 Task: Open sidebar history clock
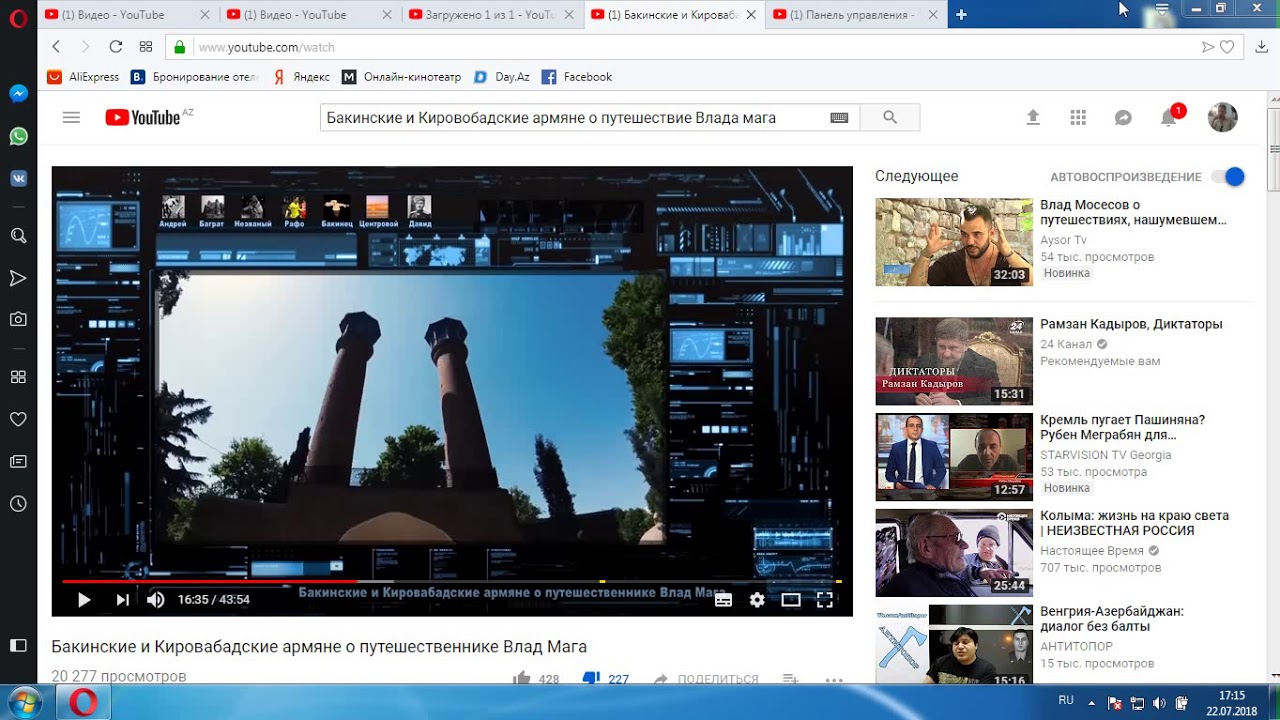[x=18, y=504]
